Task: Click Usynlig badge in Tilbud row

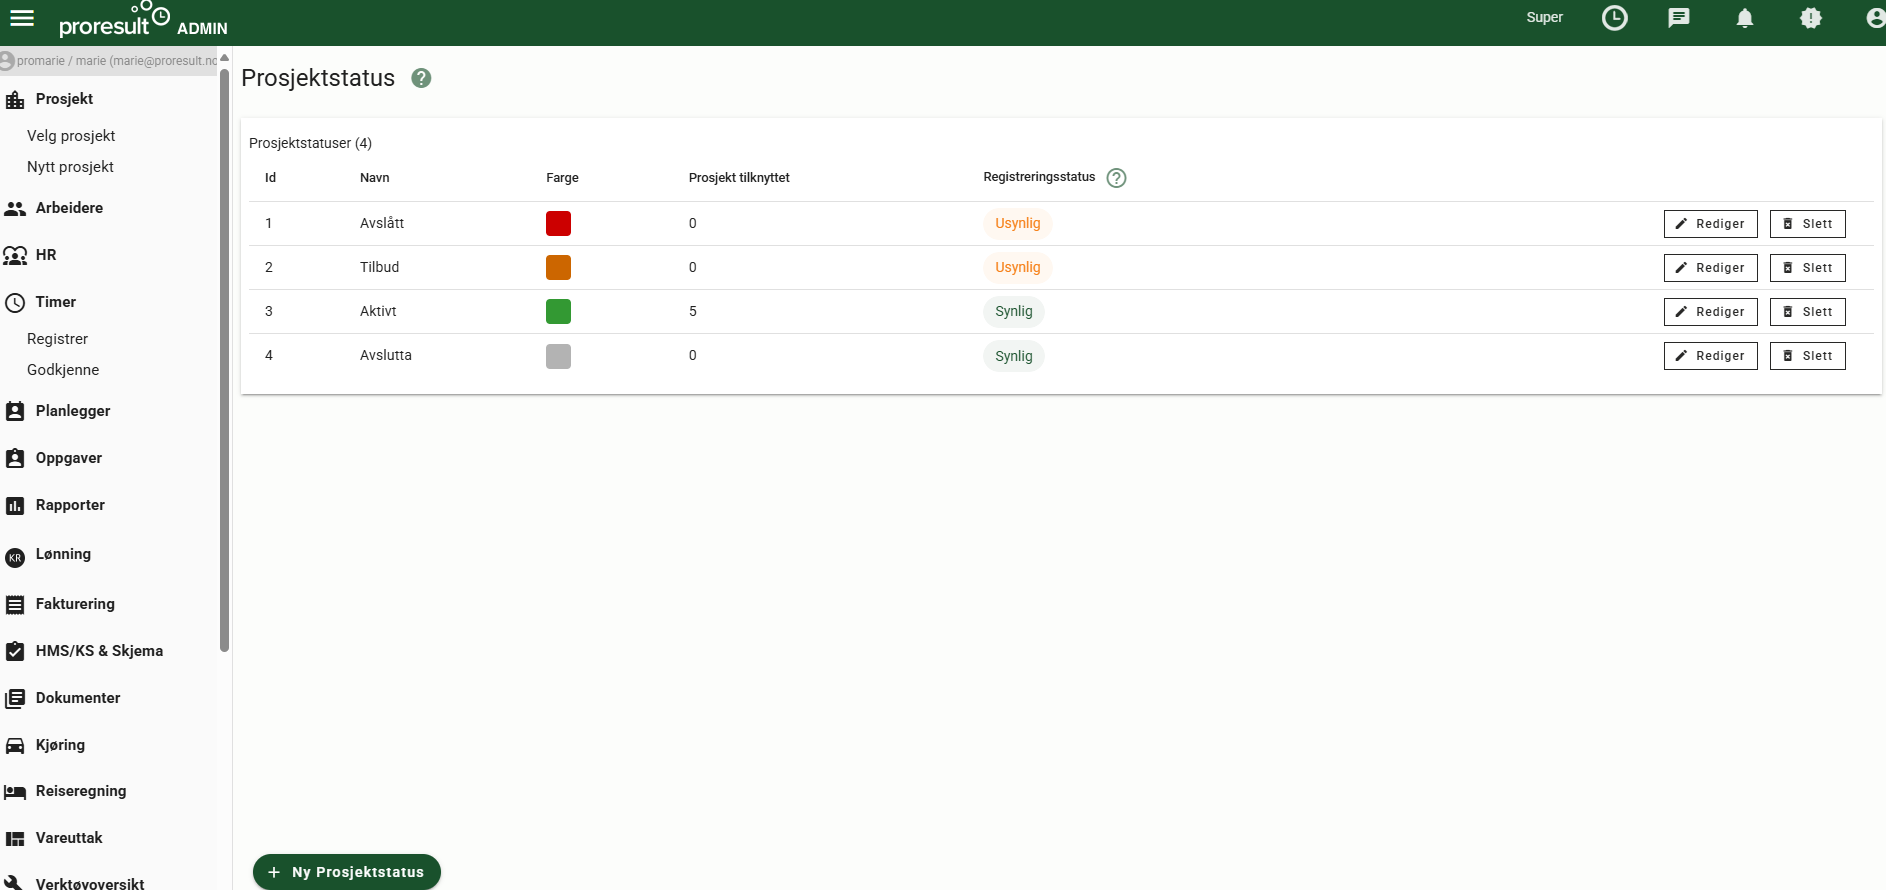Action: point(1017,267)
